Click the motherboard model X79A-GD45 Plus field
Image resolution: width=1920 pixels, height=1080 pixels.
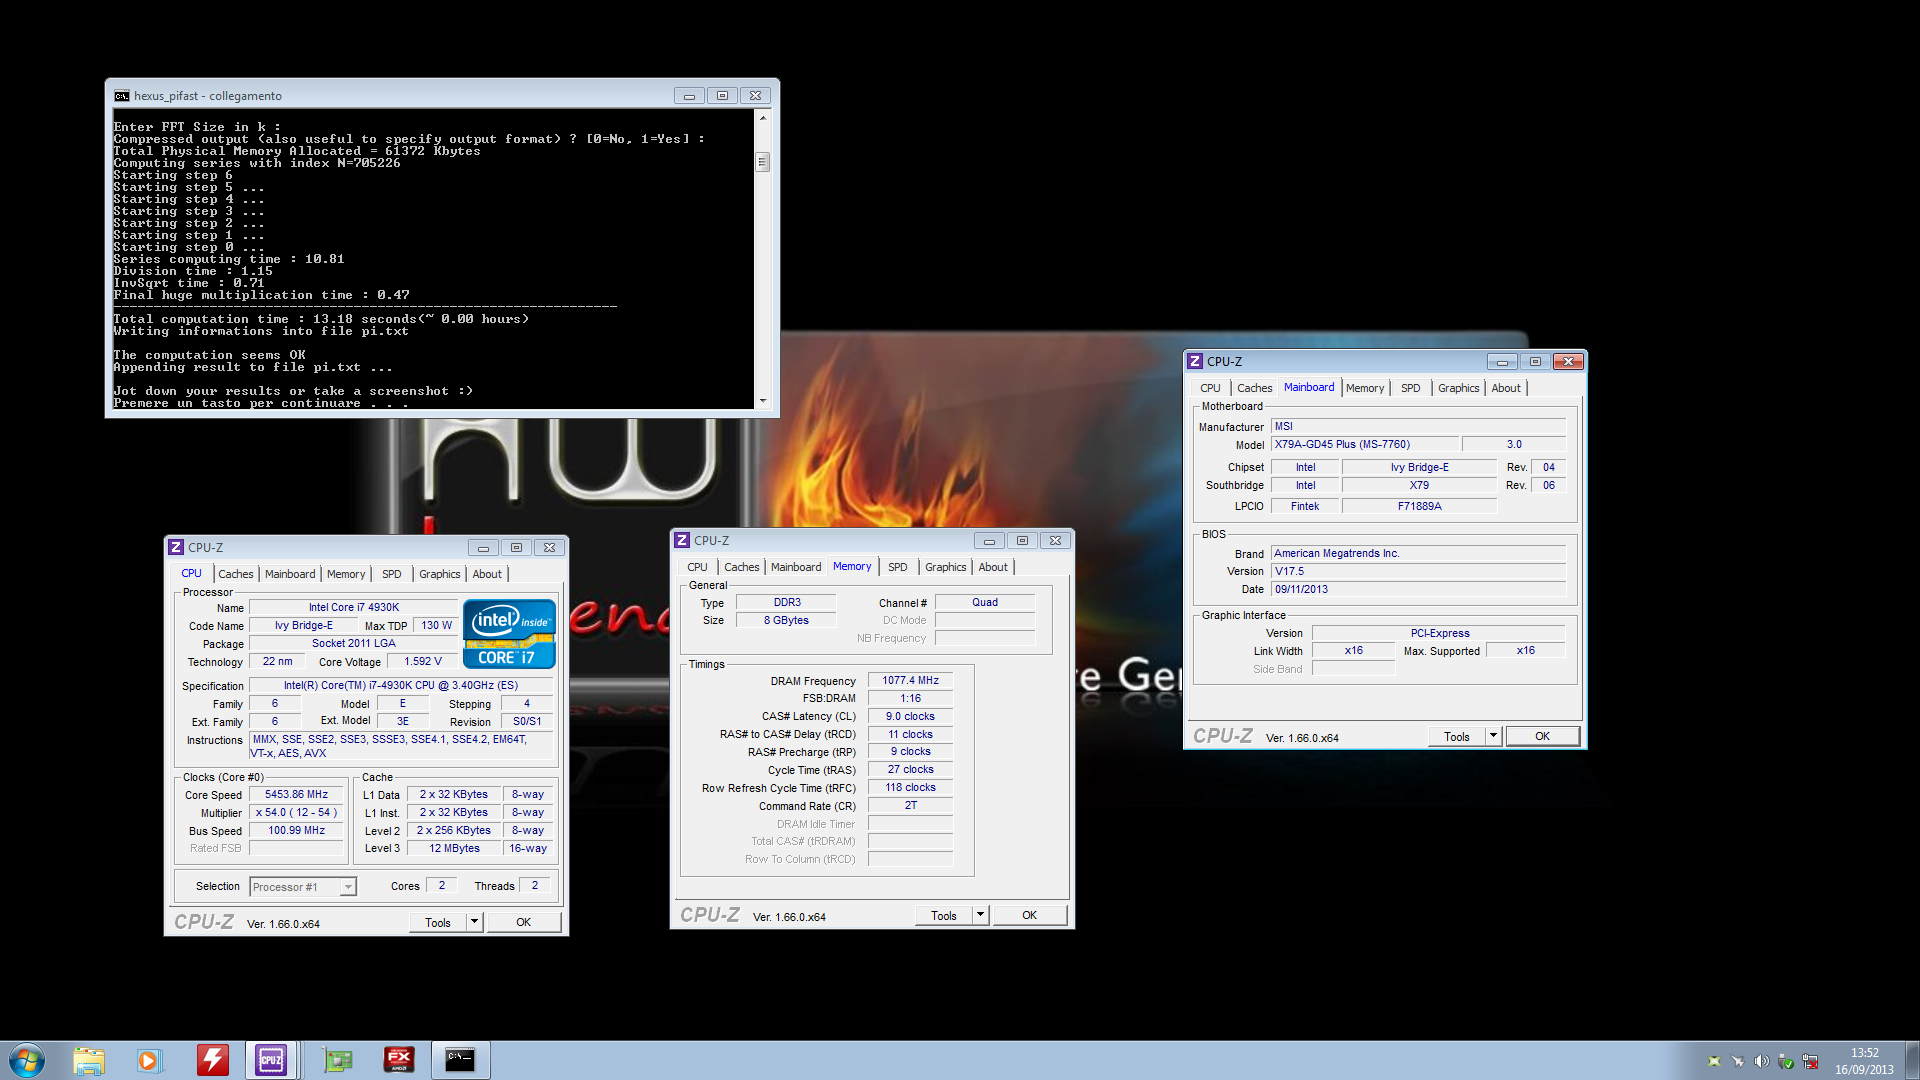click(x=1366, y=444)
